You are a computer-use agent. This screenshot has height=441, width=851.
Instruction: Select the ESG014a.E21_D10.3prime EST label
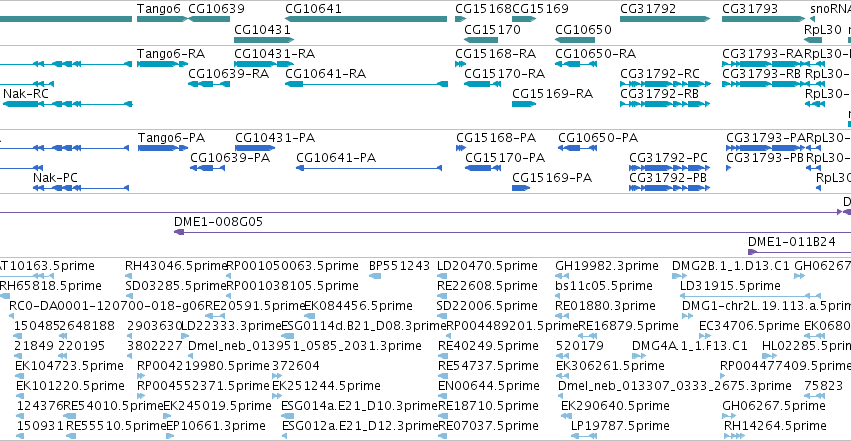pos(359,406)
